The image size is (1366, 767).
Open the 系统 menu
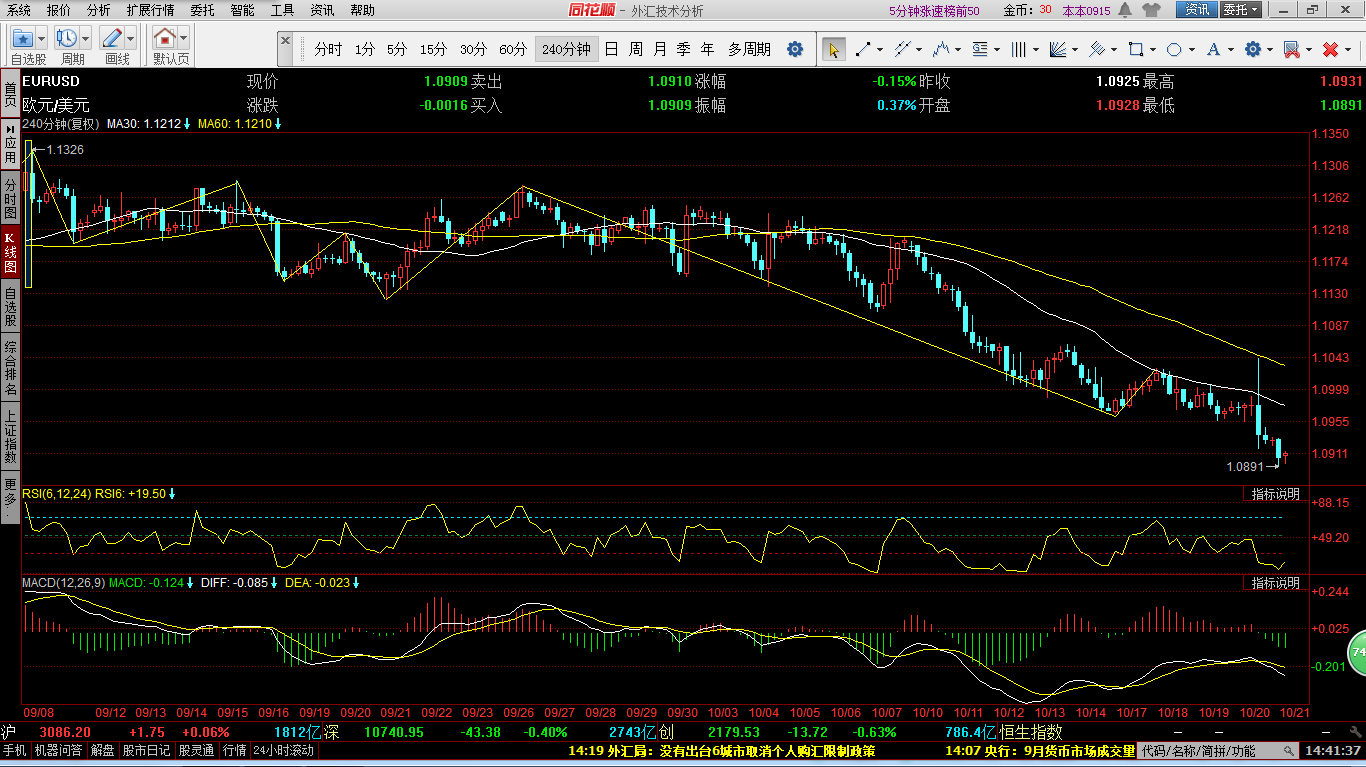coord(18,10)
